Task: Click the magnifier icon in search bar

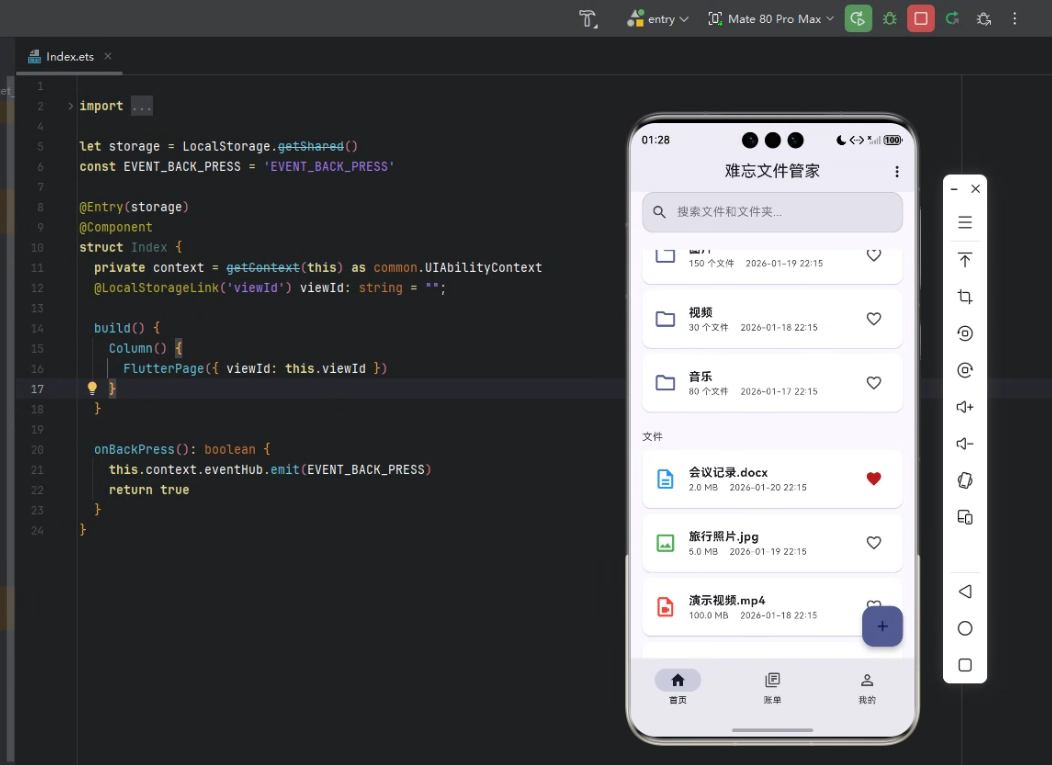Action: click(x=660, y=212)
